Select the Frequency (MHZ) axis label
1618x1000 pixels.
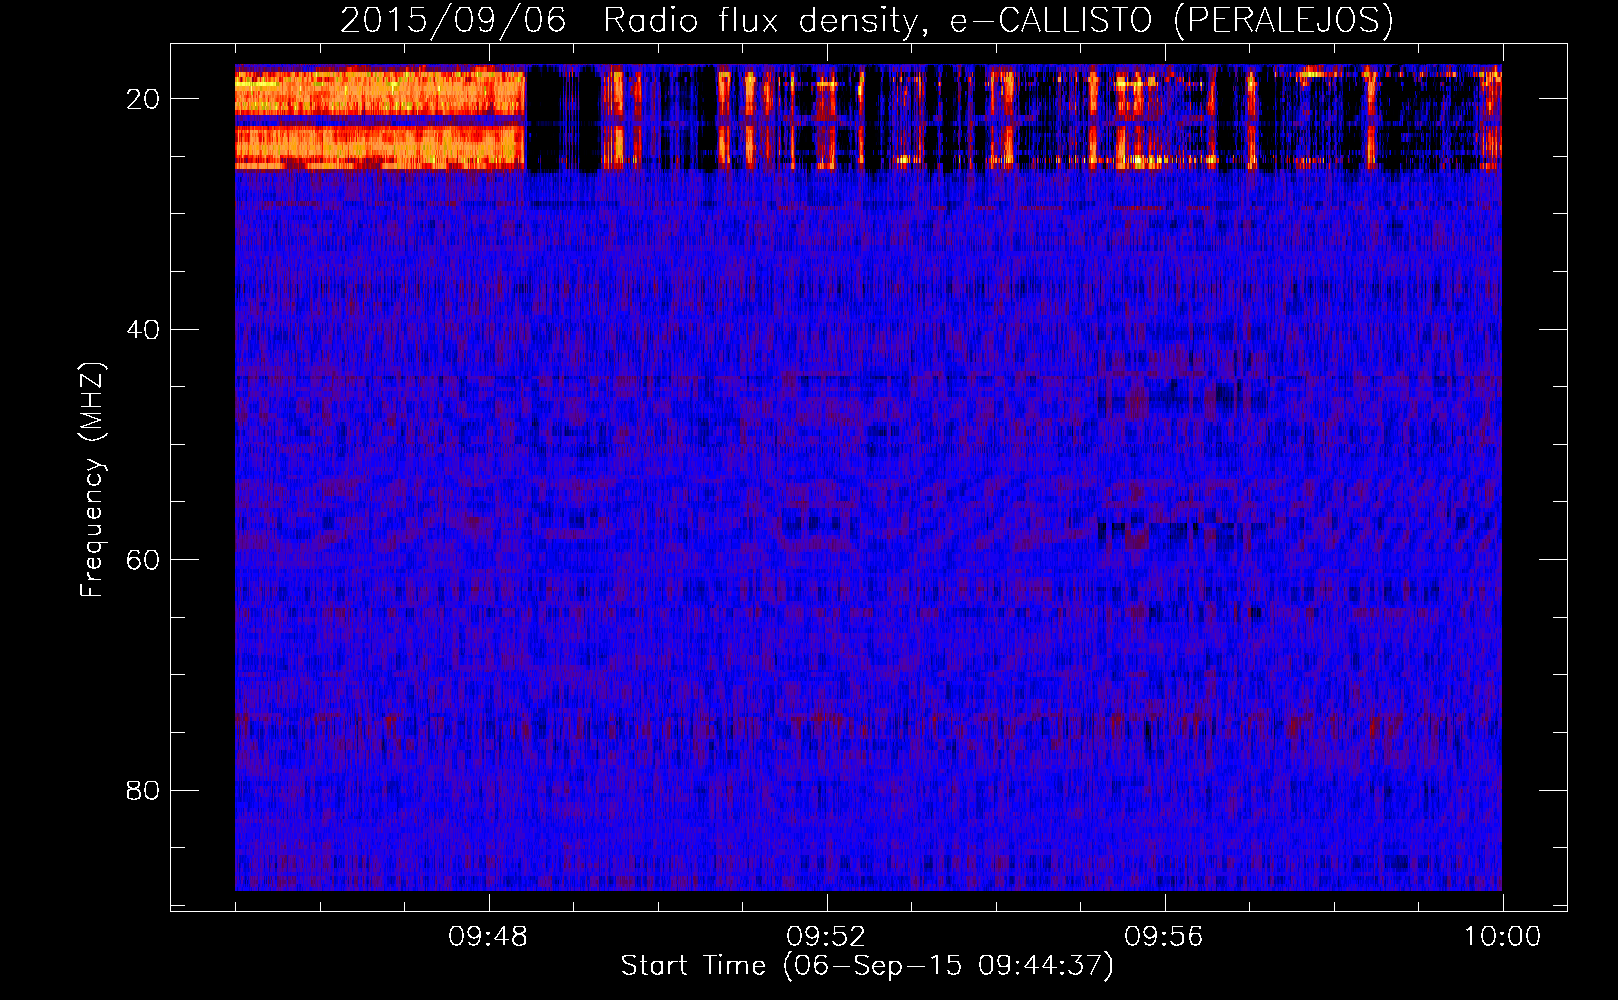(x=92, y=479)
